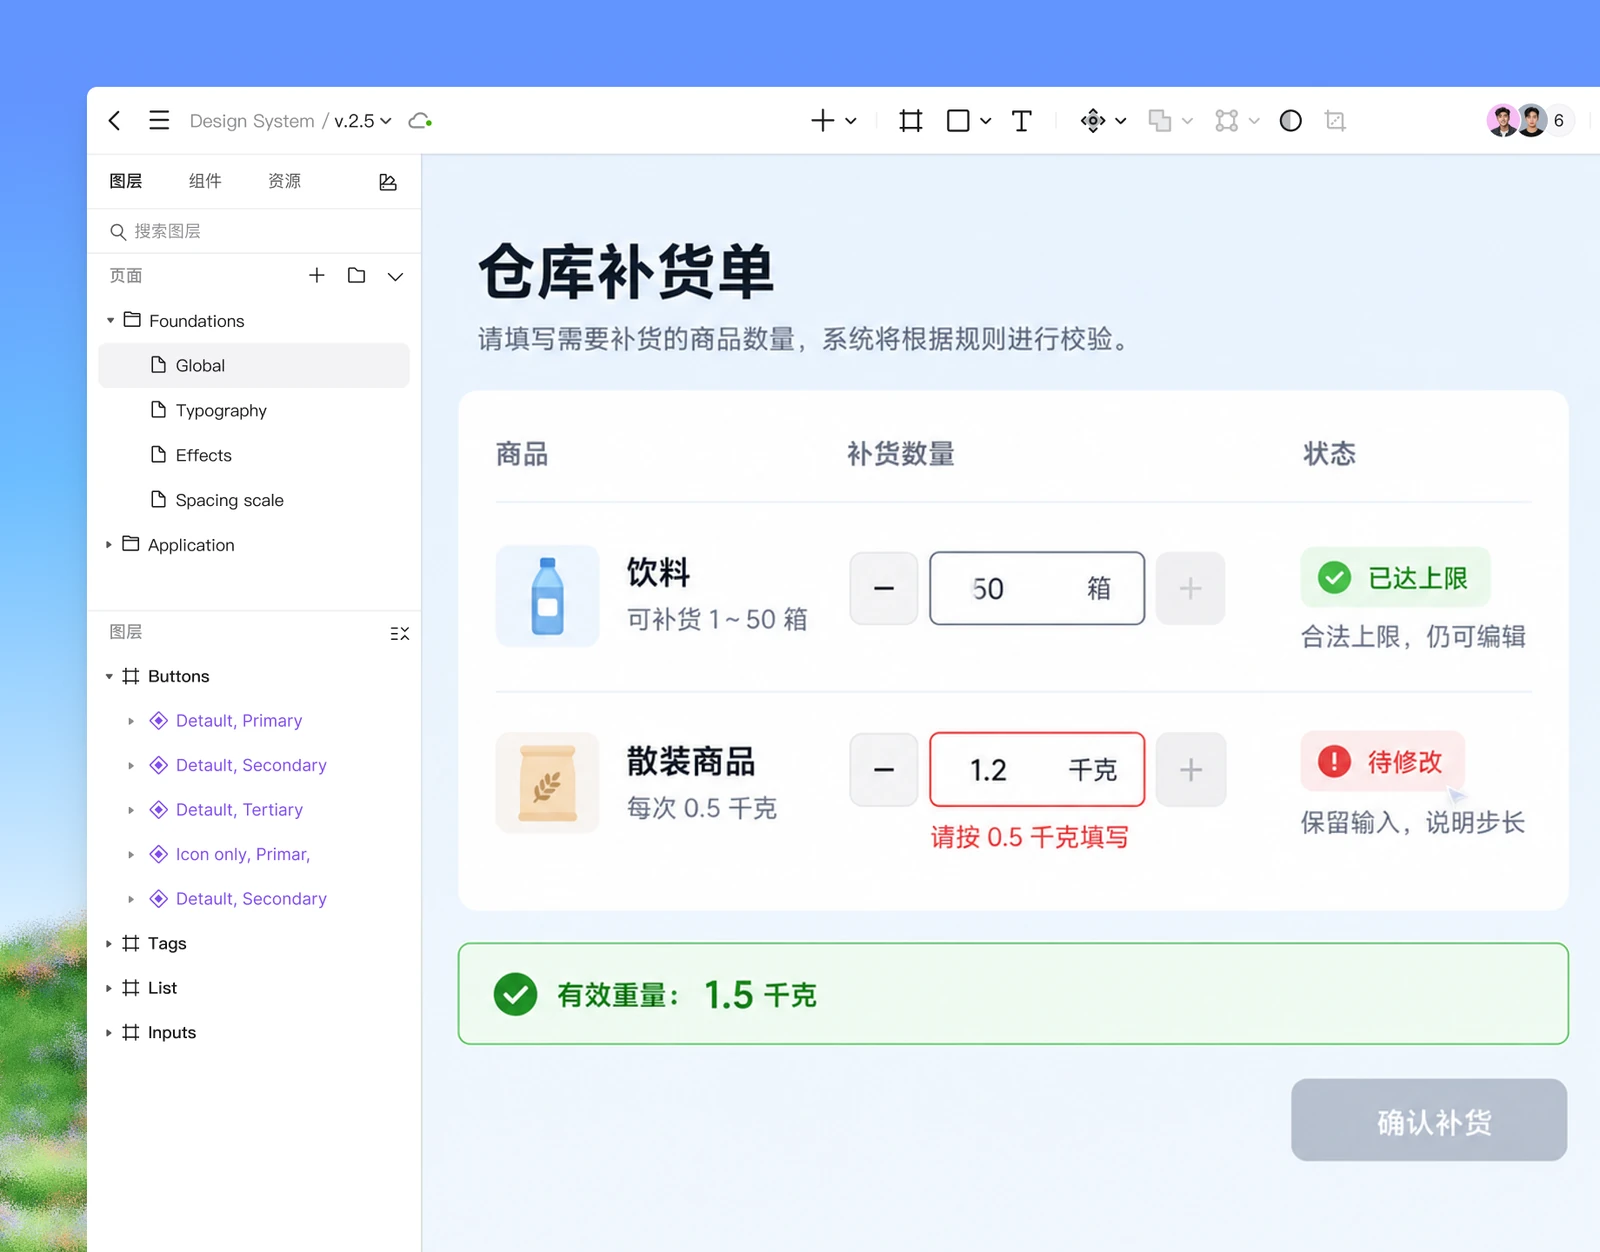Expand the Inputs frame layer

109,1033
